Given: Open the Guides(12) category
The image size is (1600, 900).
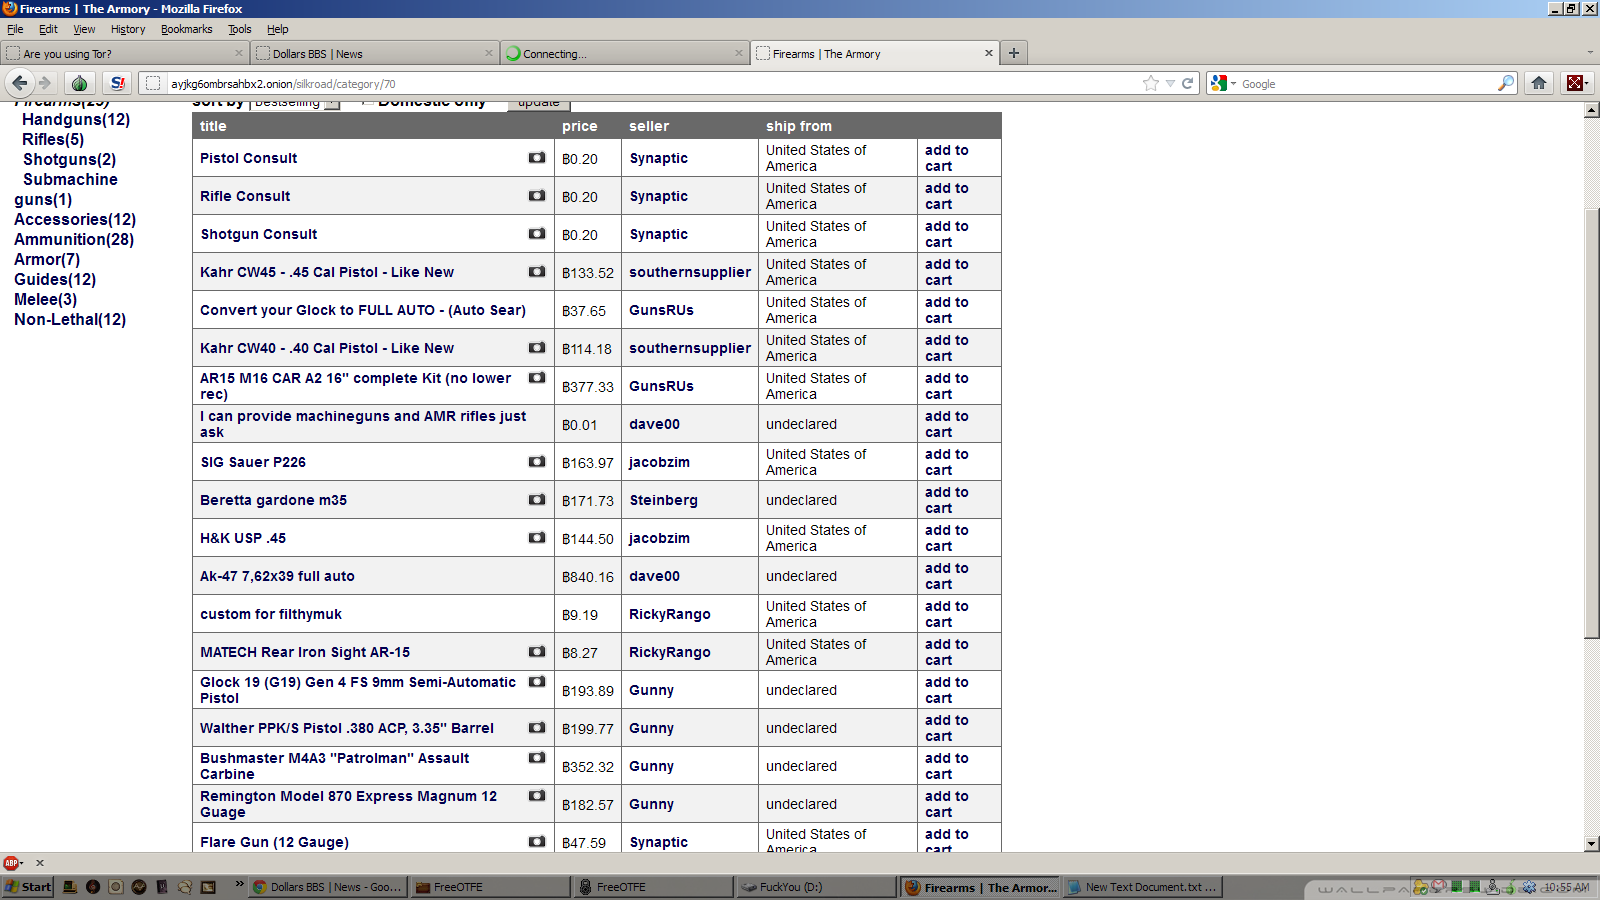Looking at the screenshot, I should click(55, 279).
